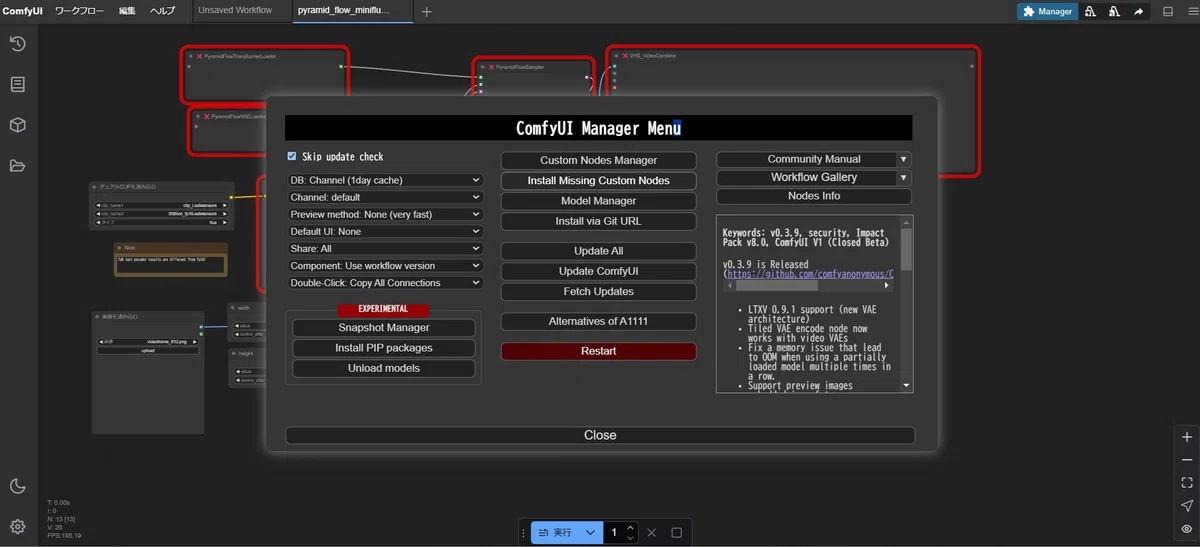Image resolution: width=1200 pixels, height=547 pixels.
Task: Toggle dark mode moon icon
Action: (17, 486)
